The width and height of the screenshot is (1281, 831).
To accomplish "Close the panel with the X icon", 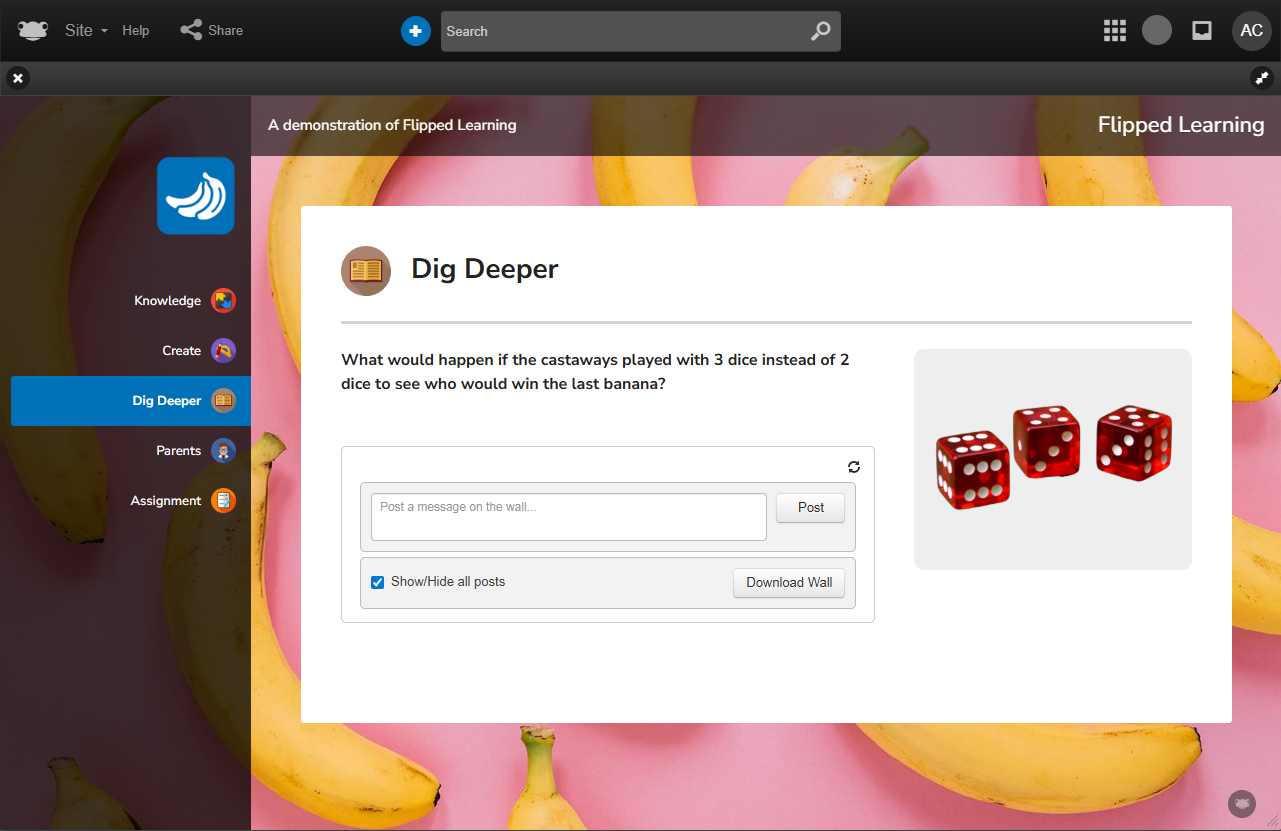I will [18, 78].
